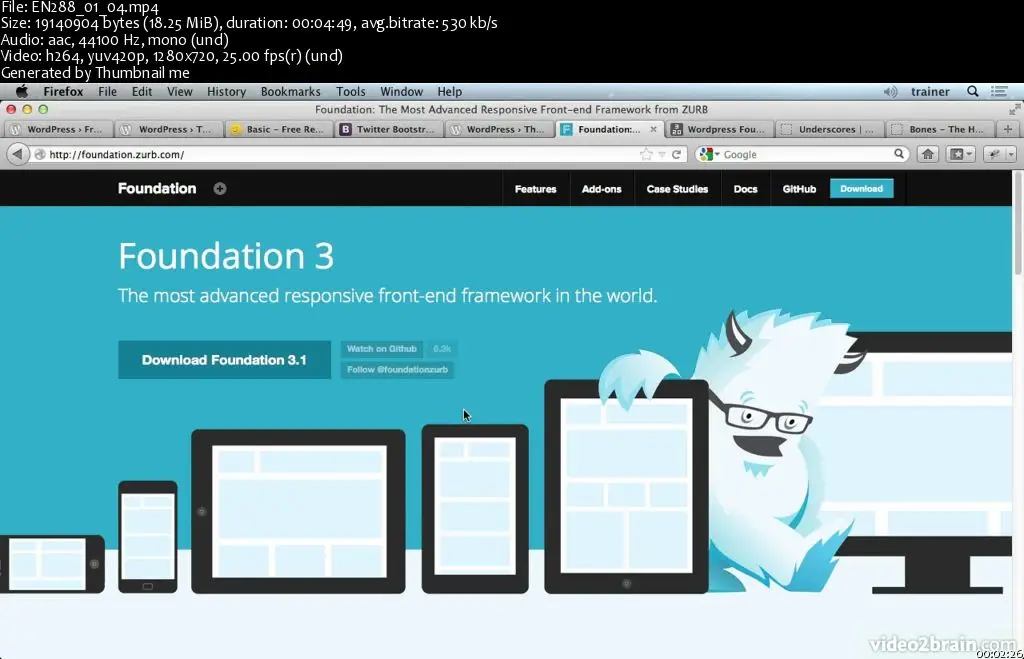Open the Edit menu
1024x659 pixels.
tap(142, 91)
